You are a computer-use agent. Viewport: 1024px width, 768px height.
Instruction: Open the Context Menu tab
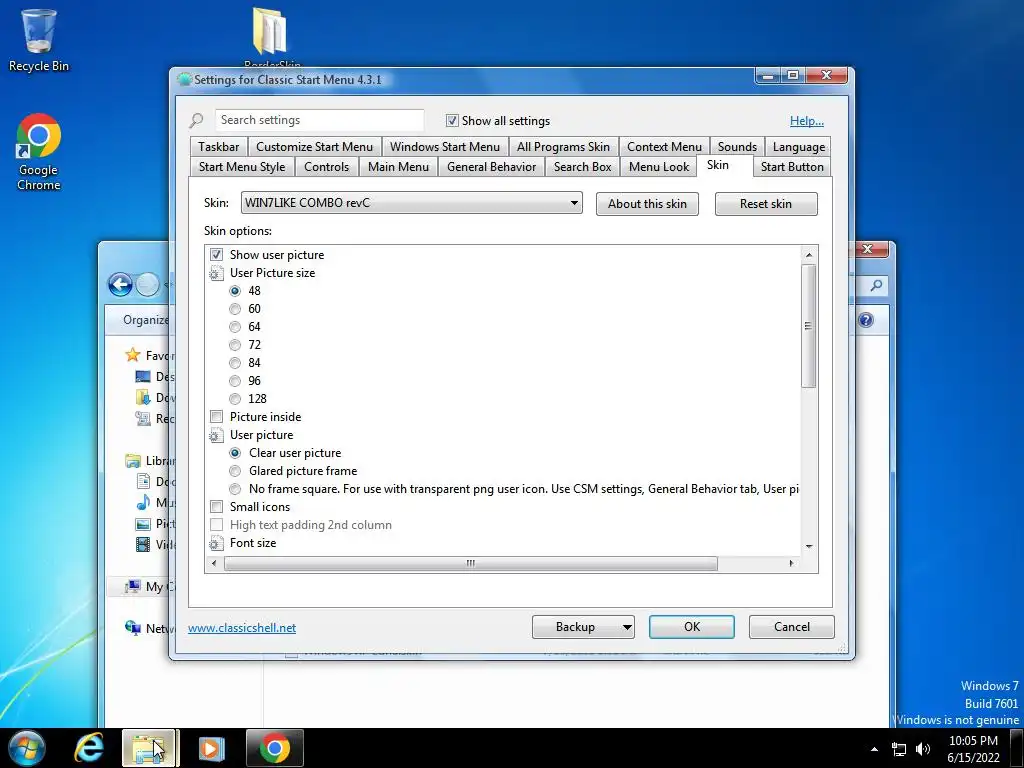(664, 147)
